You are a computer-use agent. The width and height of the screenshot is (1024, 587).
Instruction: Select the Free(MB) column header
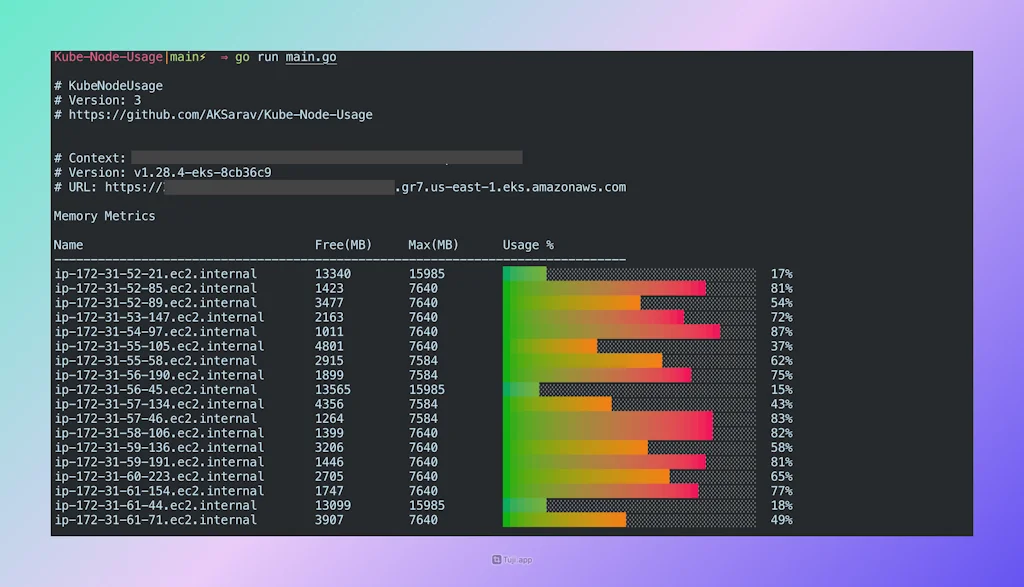click(x=343, y=244)
